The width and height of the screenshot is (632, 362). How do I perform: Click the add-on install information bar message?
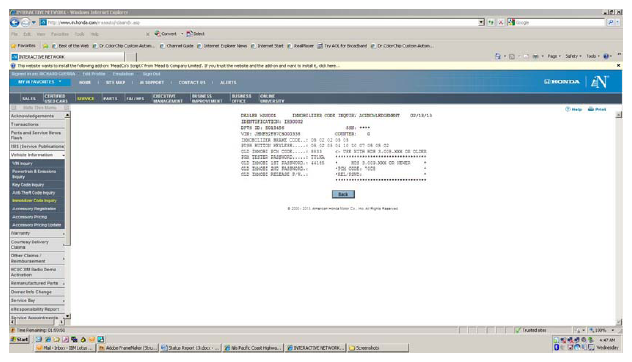(178, 65)
